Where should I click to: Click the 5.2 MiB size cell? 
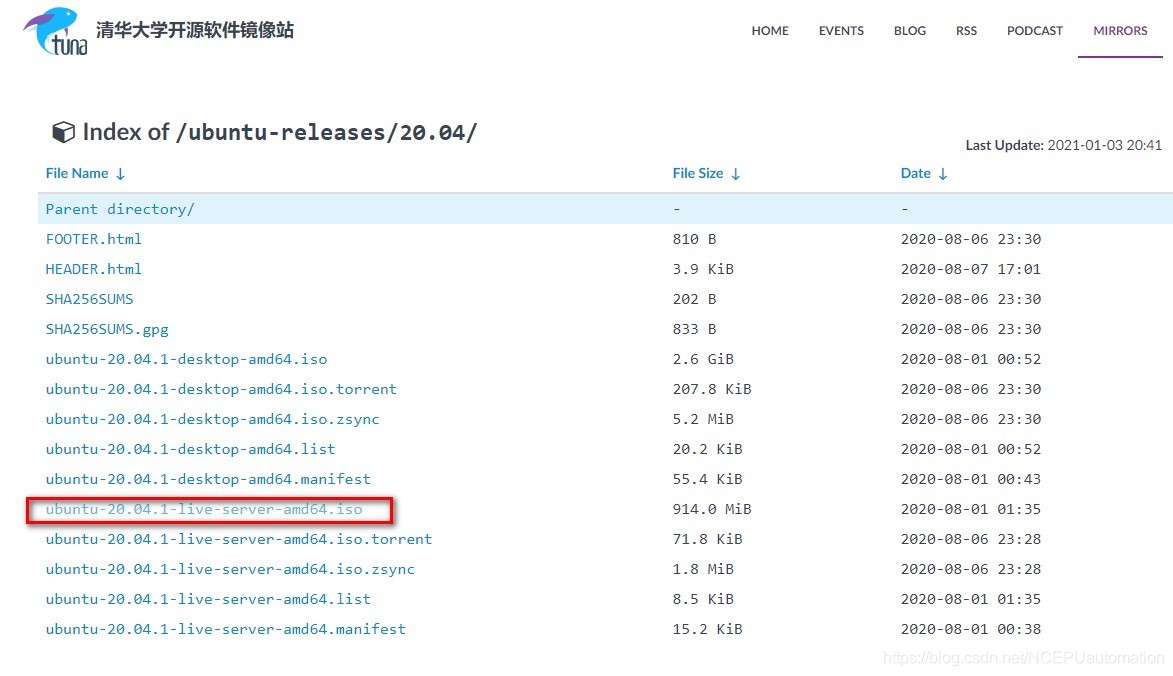(x=702, y=419)
